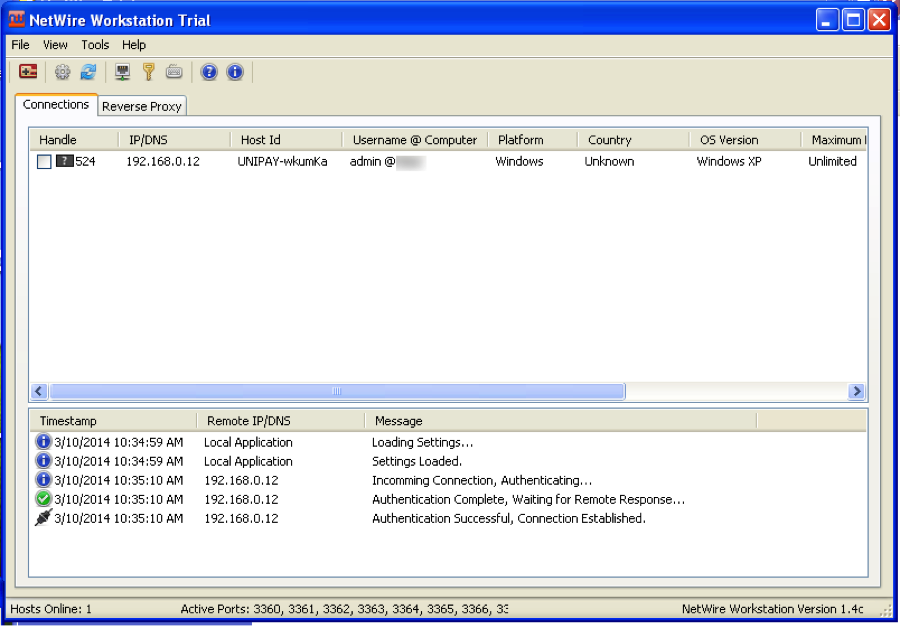Click the UNIPAY-wkumKa host id cell

(x=282, y=162)
